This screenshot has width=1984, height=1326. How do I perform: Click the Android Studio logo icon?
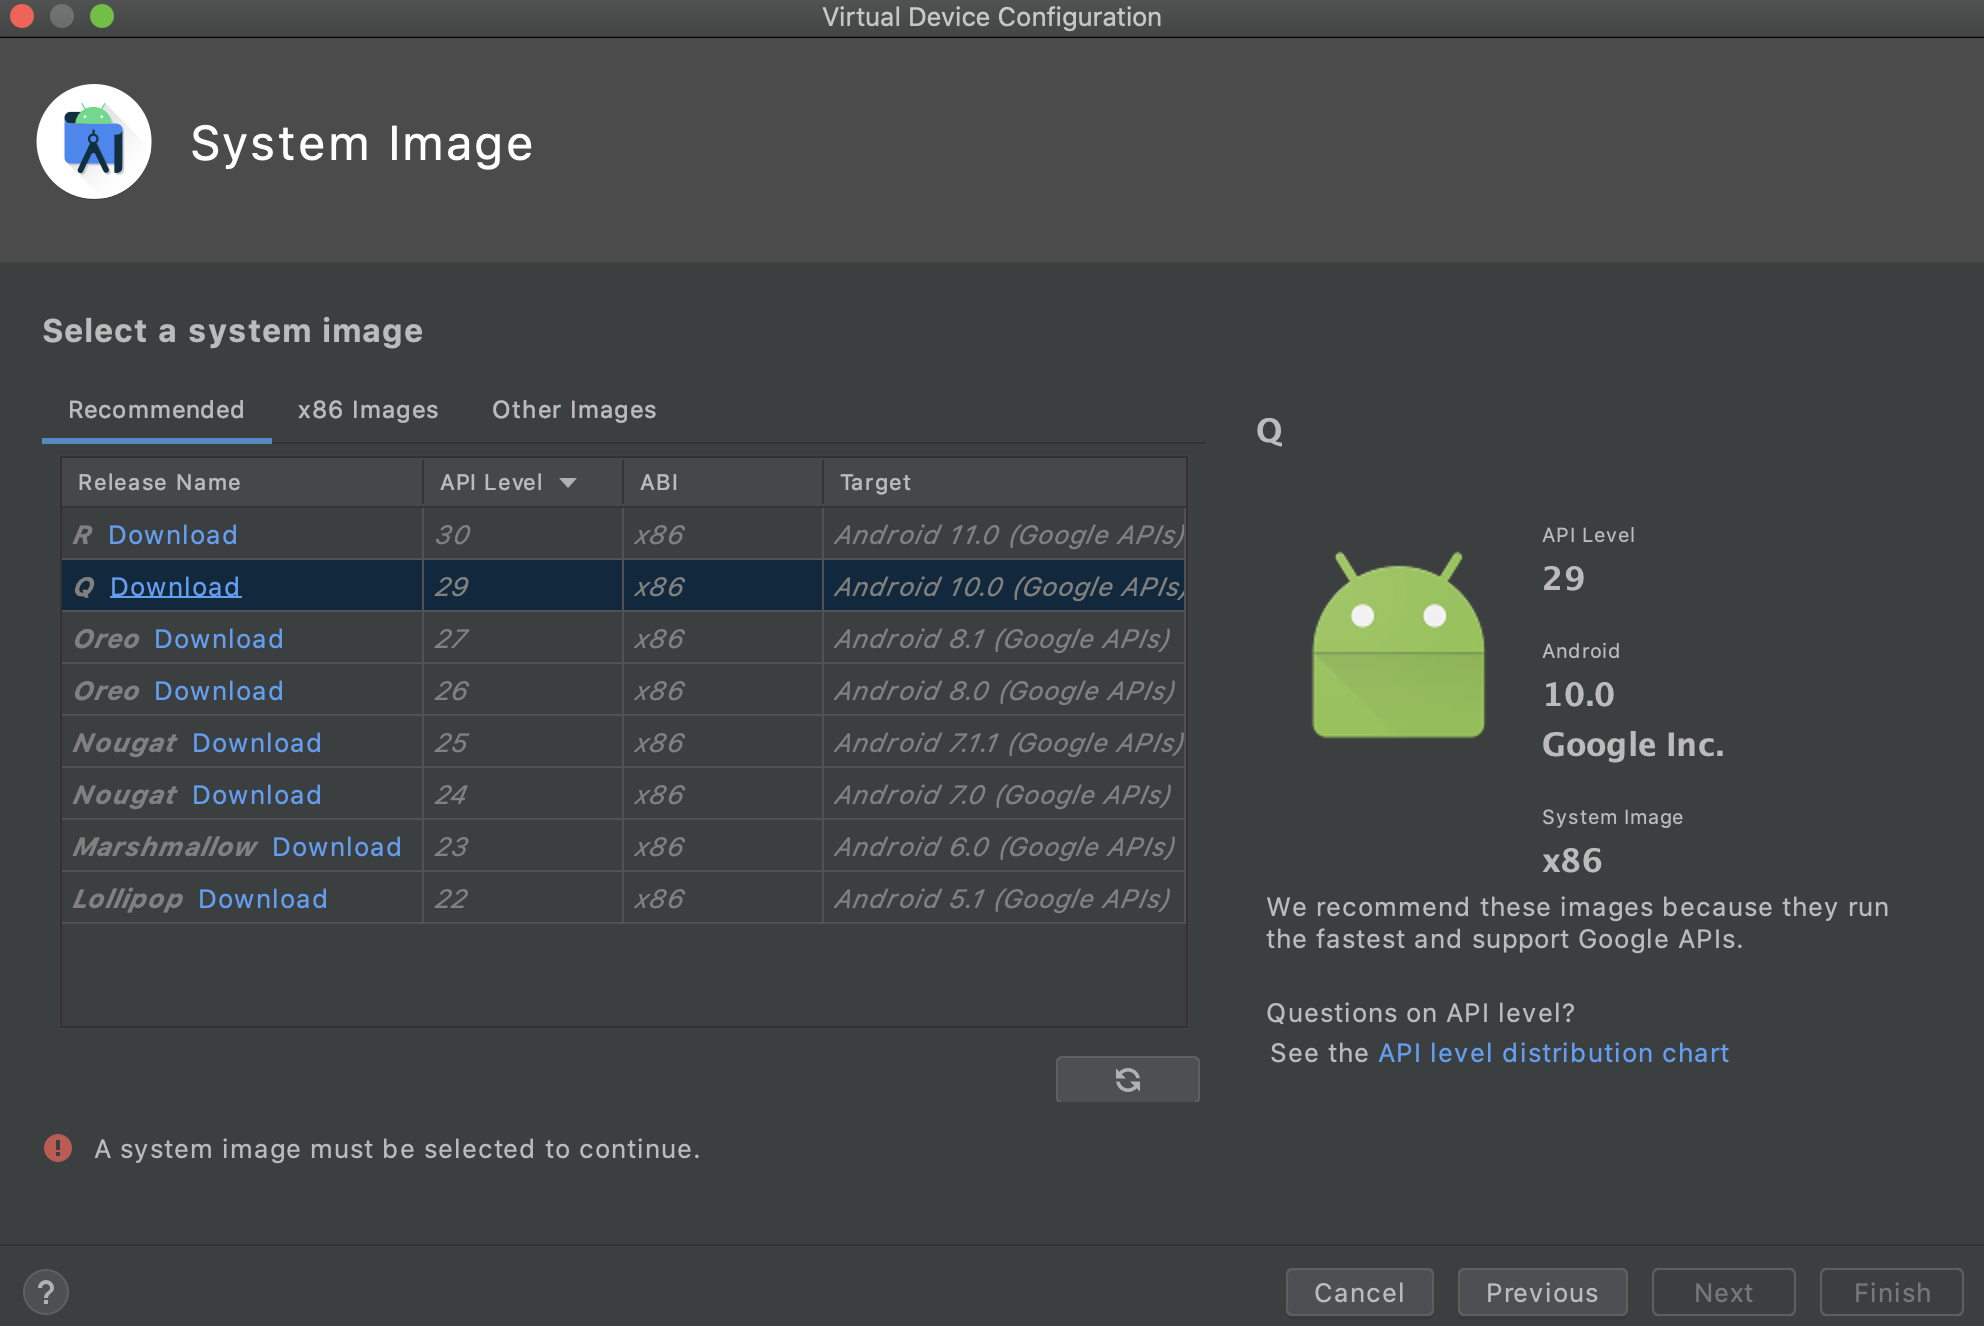point(94,142)
